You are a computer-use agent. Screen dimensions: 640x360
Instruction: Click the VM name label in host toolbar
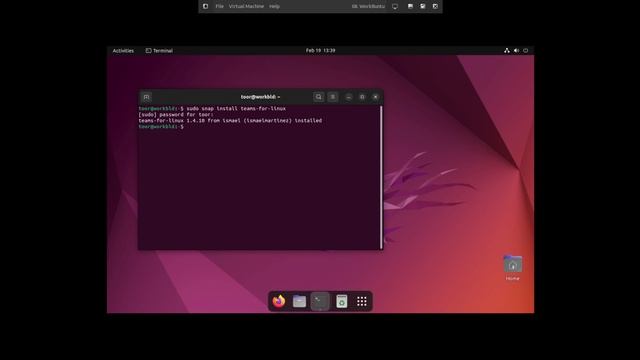[x=369, y=7]
